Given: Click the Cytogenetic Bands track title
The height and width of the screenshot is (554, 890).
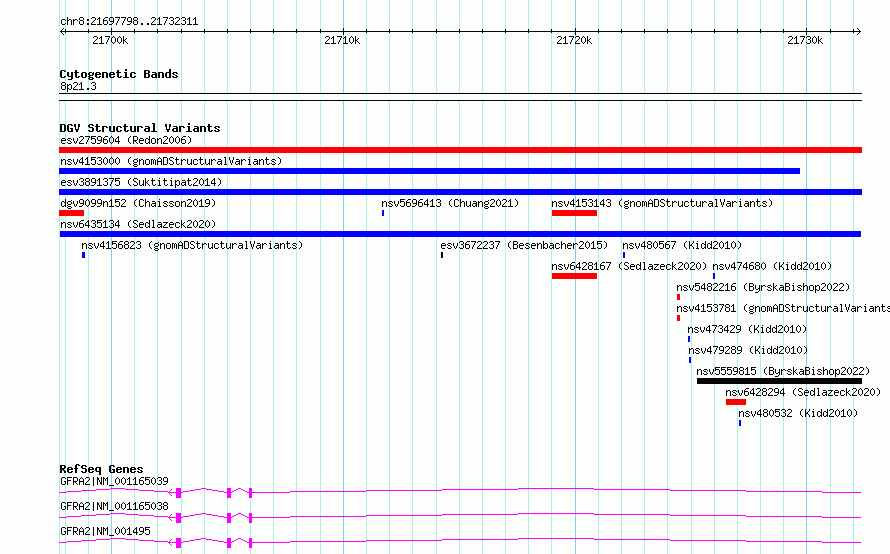Looking at the screenshot, I should point(119,74).
